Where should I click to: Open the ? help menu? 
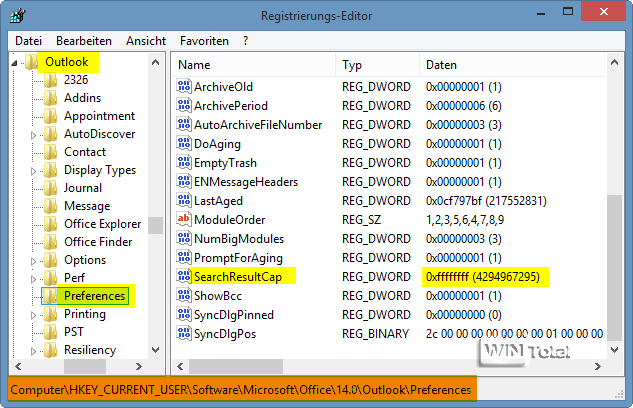pos(245,41)
